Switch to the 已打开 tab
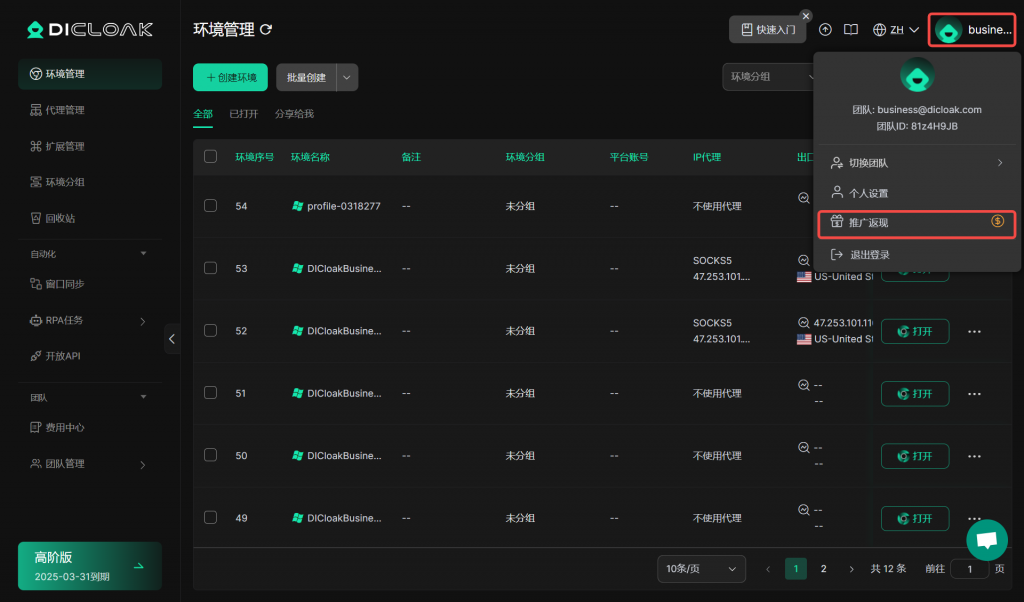 click(244, 114)
